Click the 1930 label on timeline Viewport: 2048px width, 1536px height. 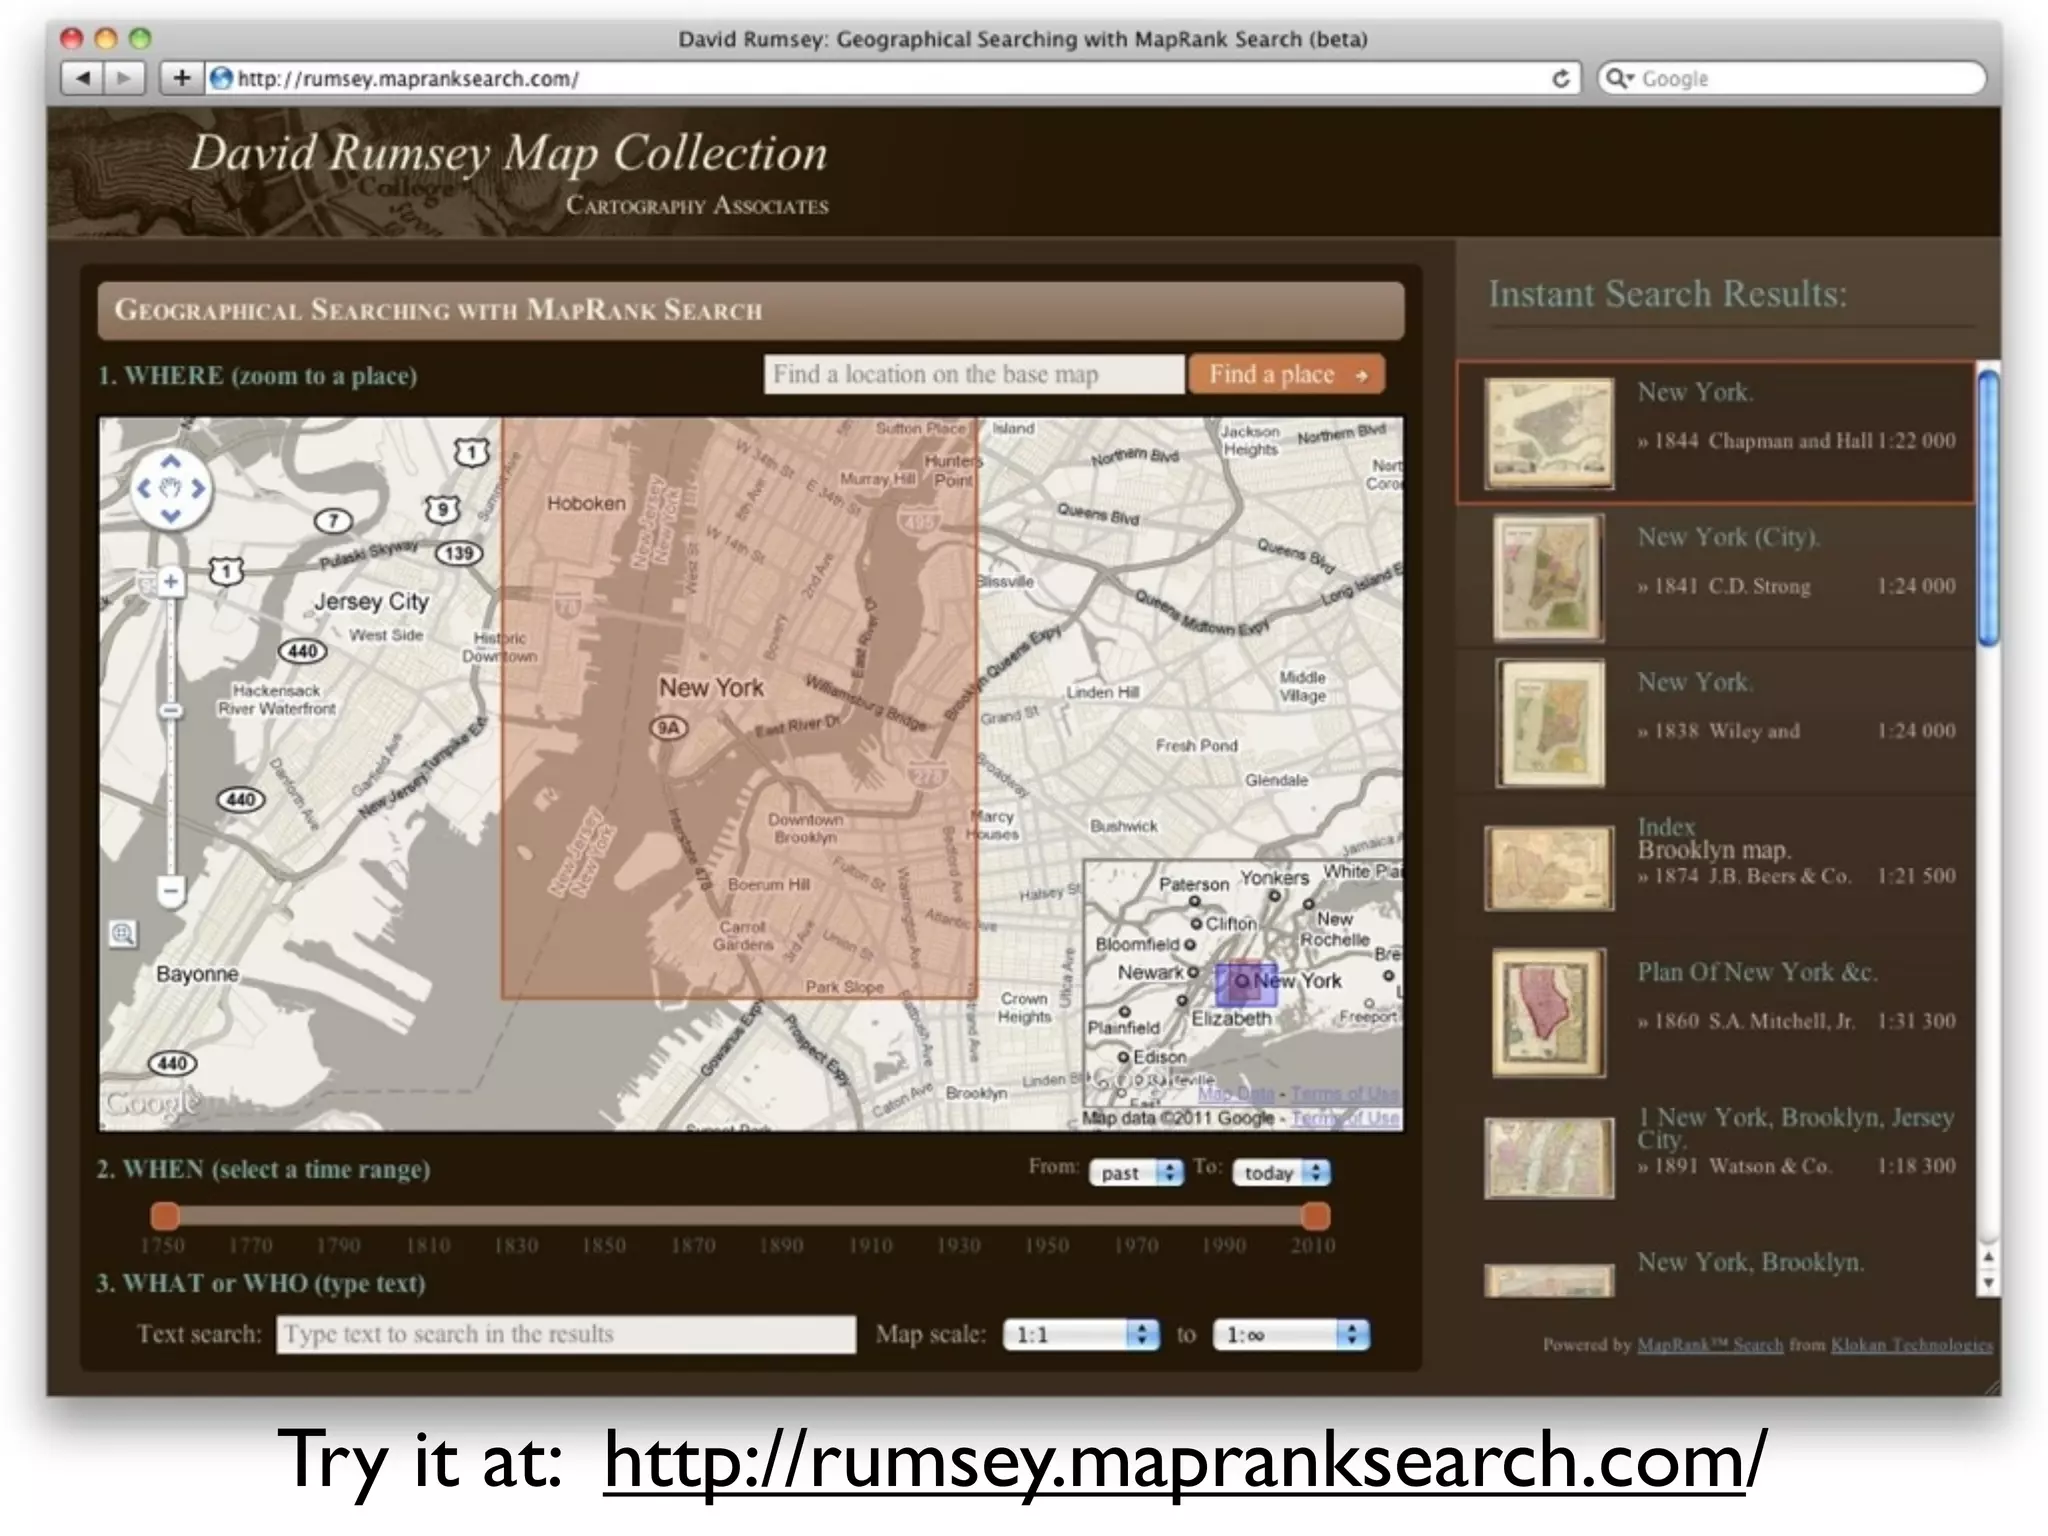coord(958,1245)
